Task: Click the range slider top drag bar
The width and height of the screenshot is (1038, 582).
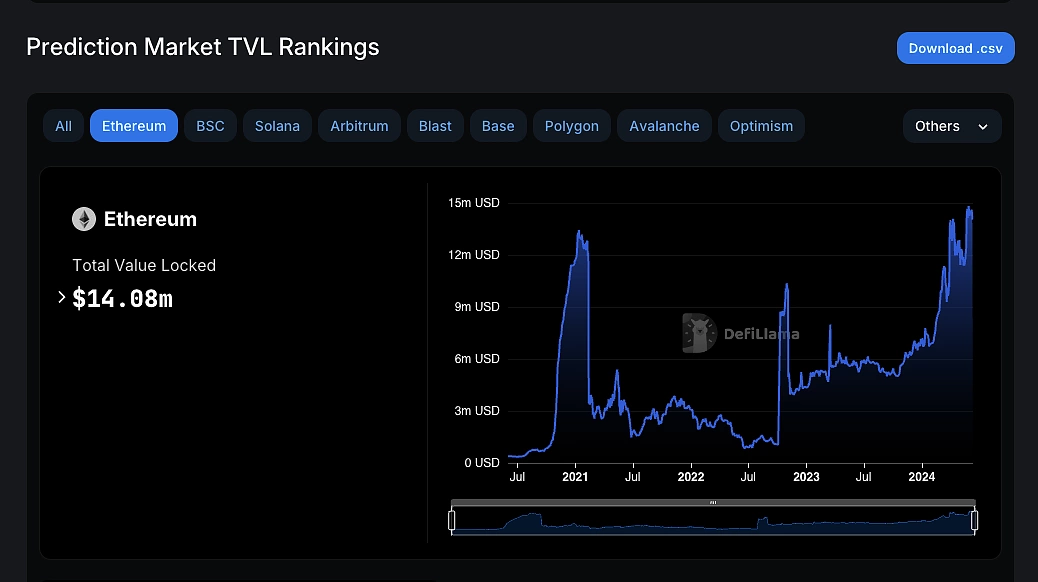Action: click(x=713, y=502)
